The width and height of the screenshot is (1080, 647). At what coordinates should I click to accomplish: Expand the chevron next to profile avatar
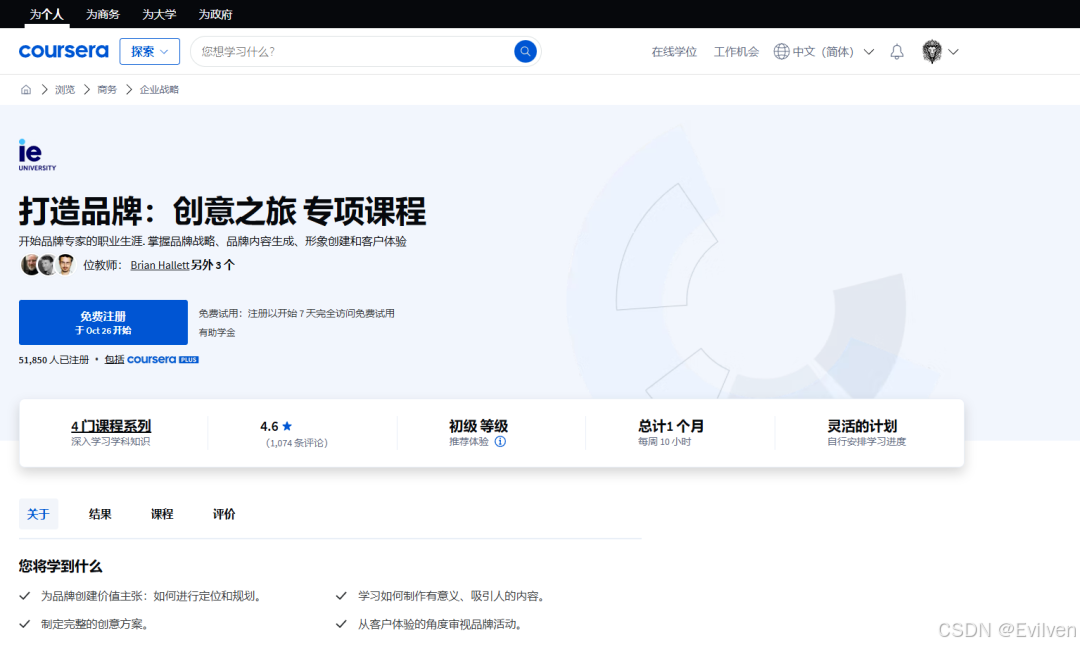(x=953, y=52)
